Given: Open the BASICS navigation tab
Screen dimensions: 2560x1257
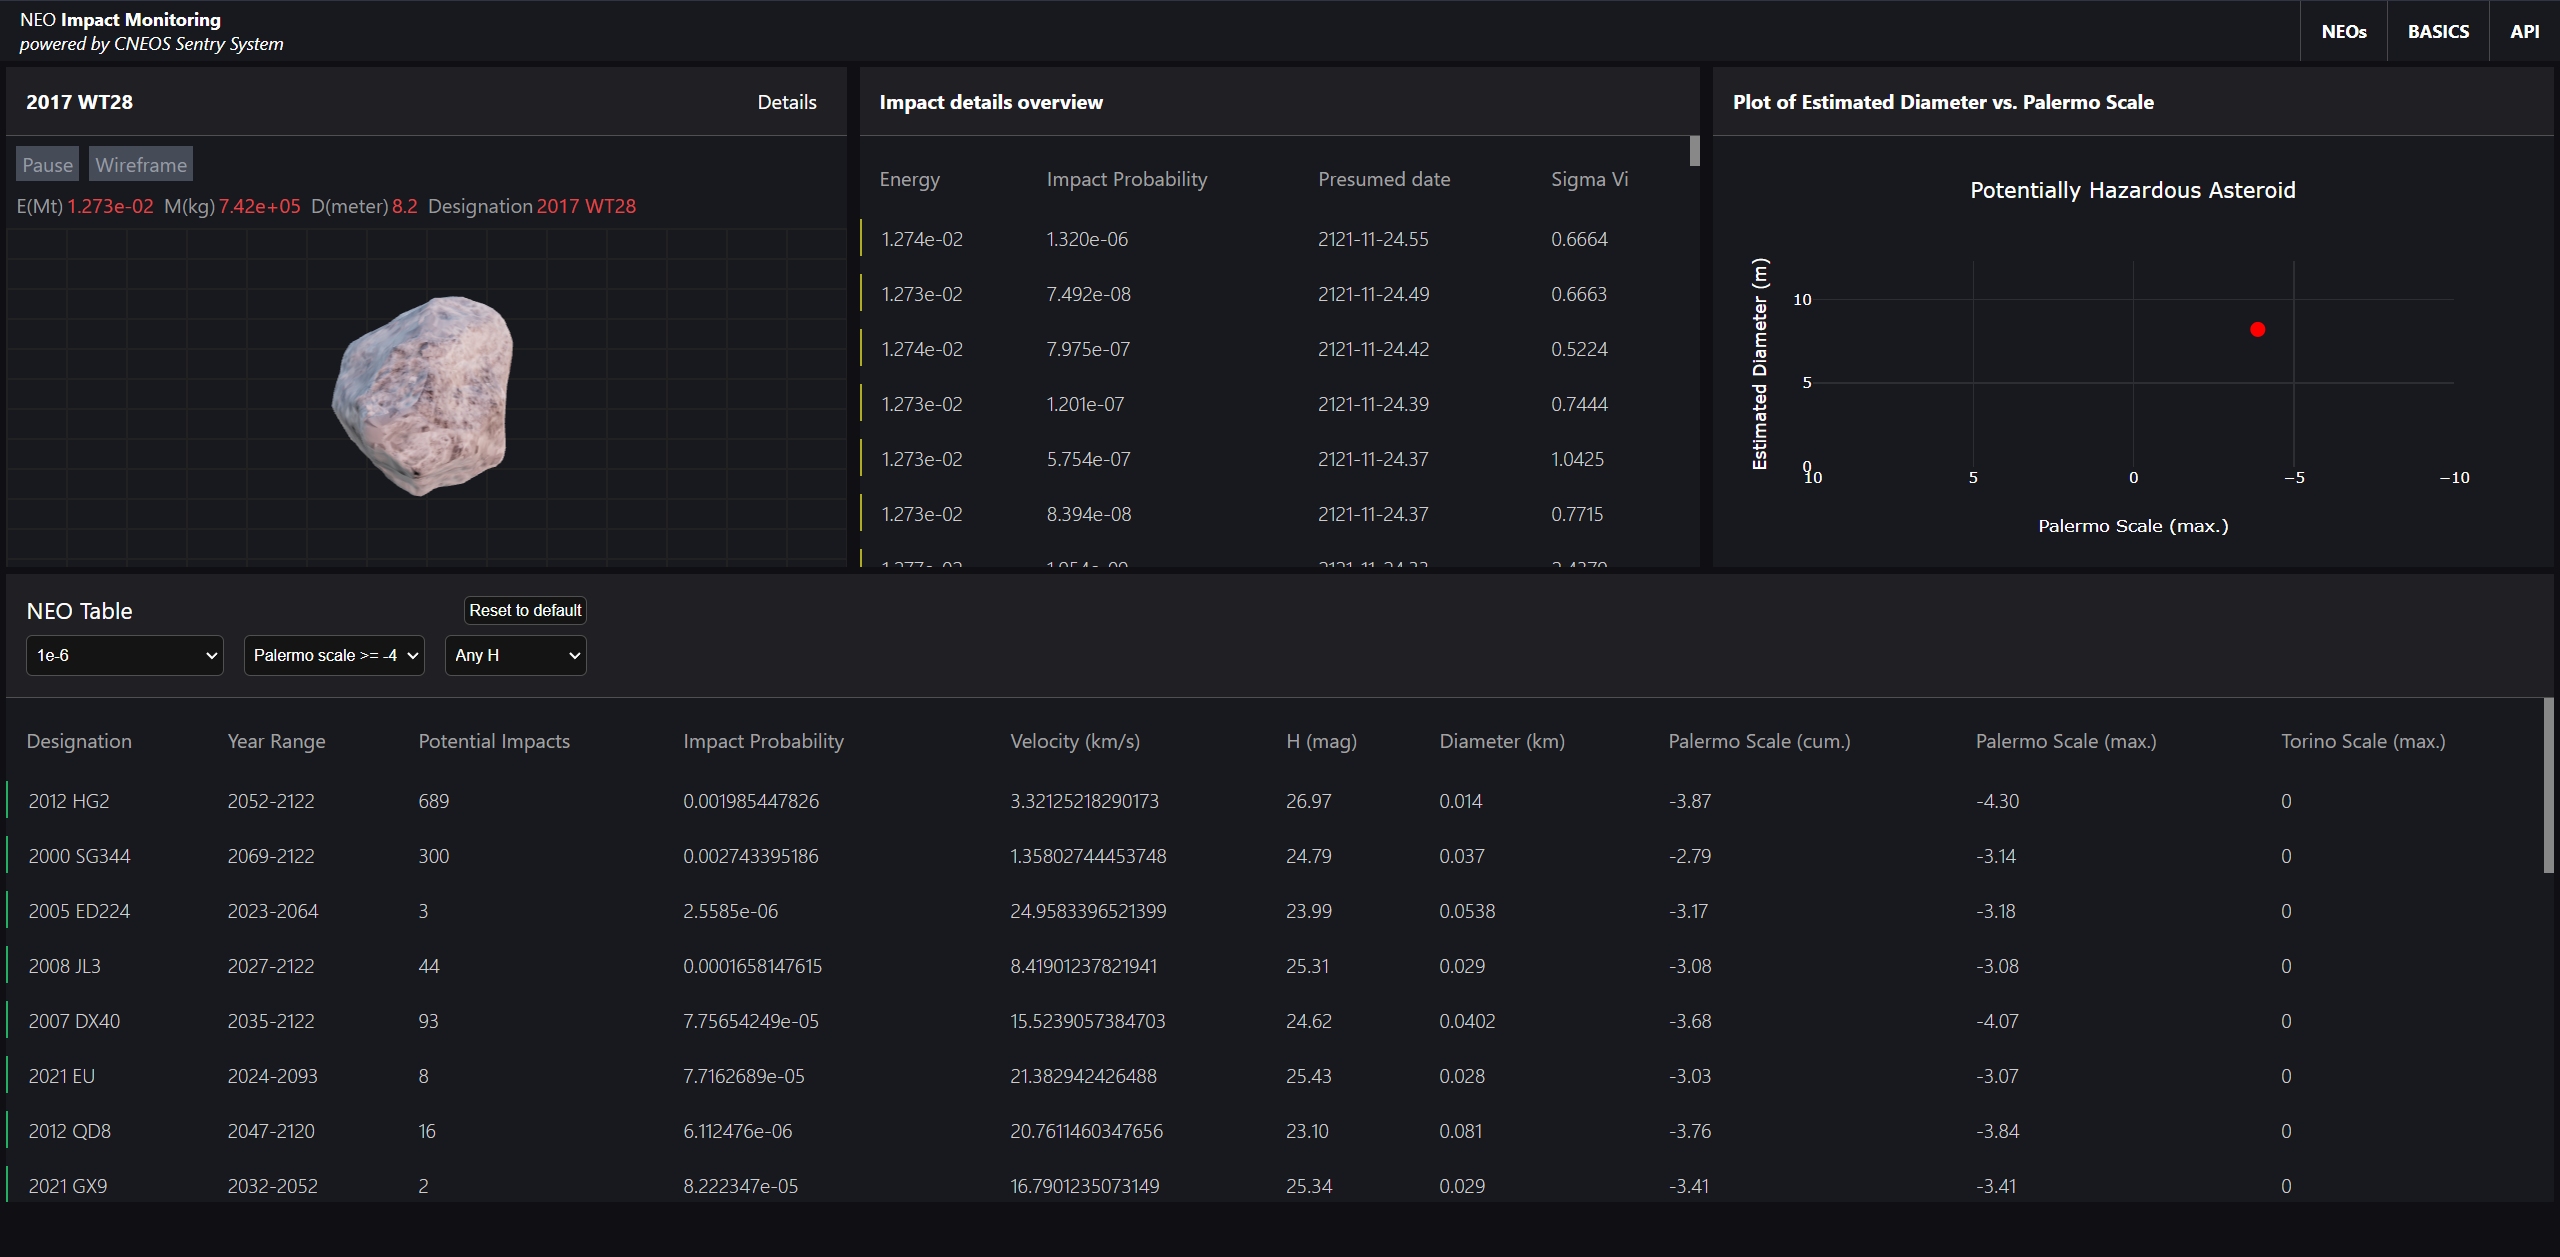Looking at the screenshot, I should tap(2437, 32).
